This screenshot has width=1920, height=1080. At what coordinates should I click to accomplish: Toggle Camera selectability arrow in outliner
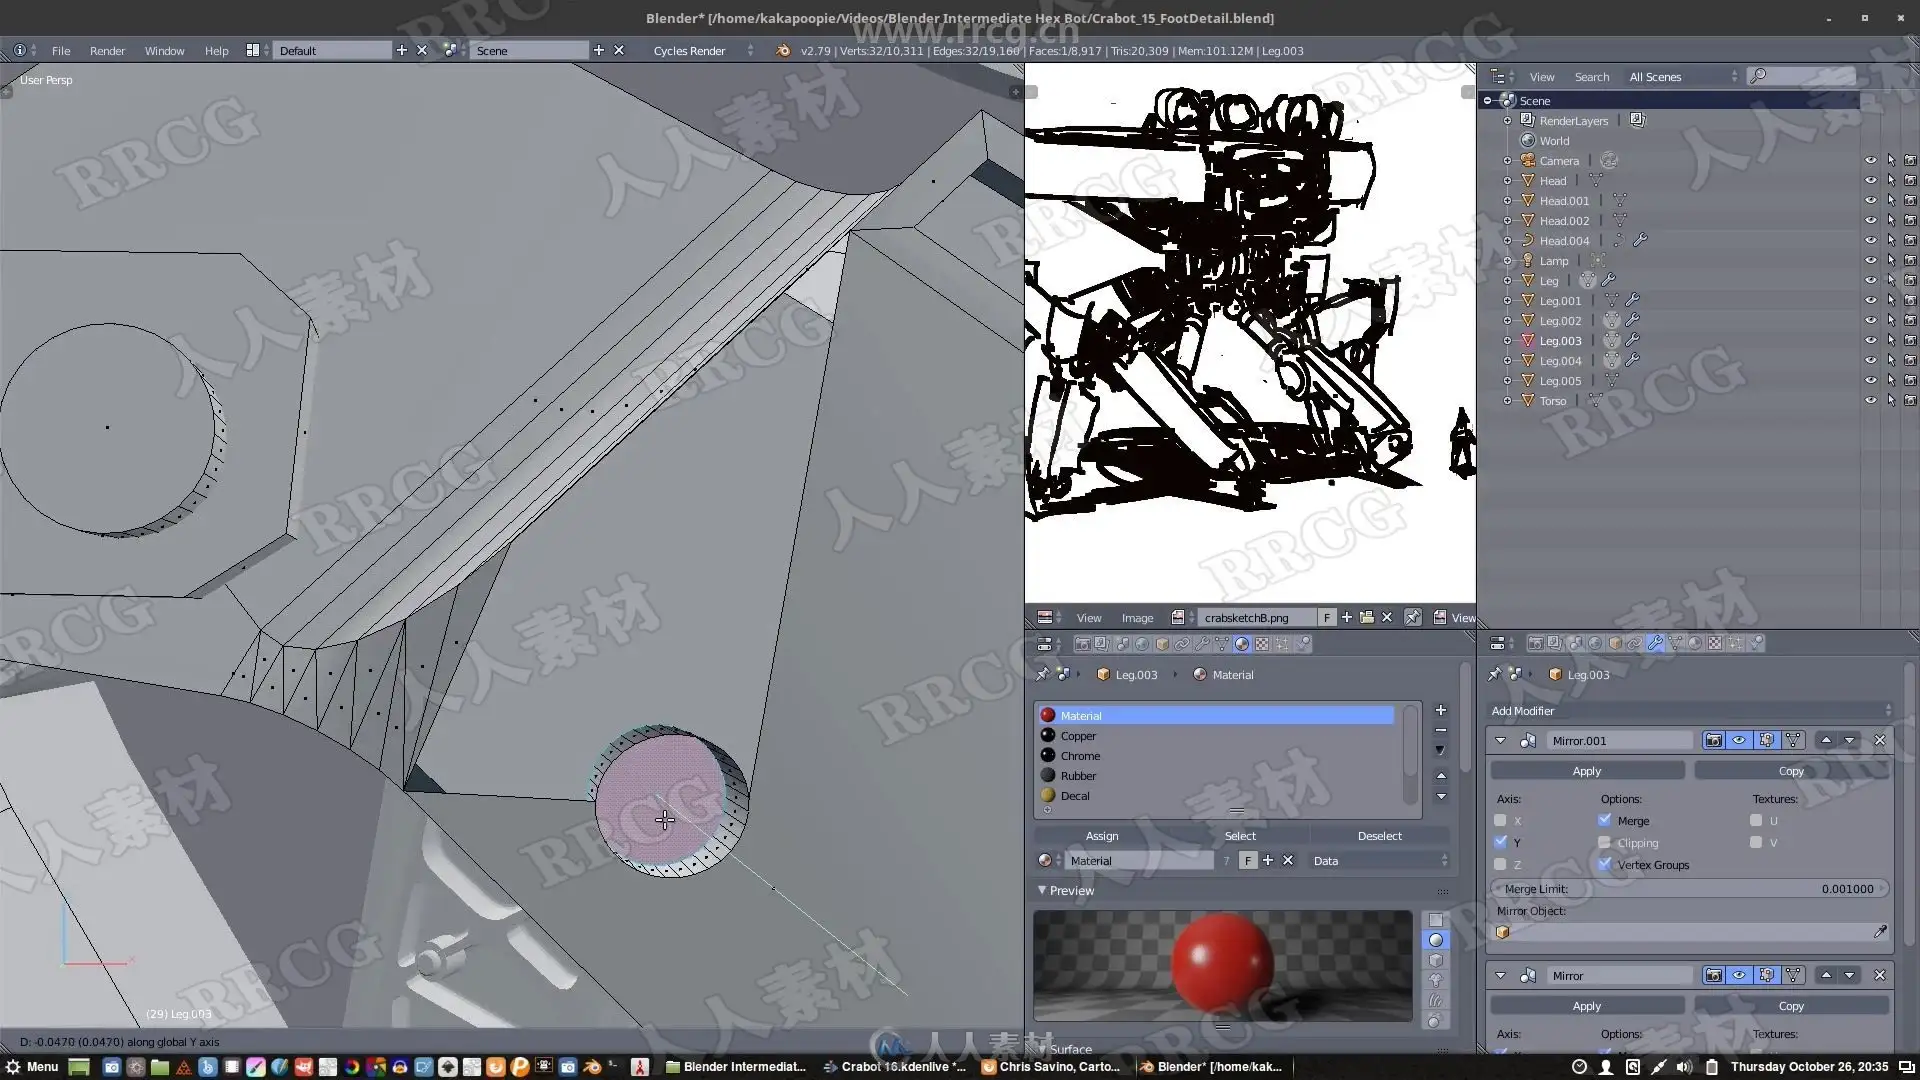pyautogui.click(x=1891, y=160)
